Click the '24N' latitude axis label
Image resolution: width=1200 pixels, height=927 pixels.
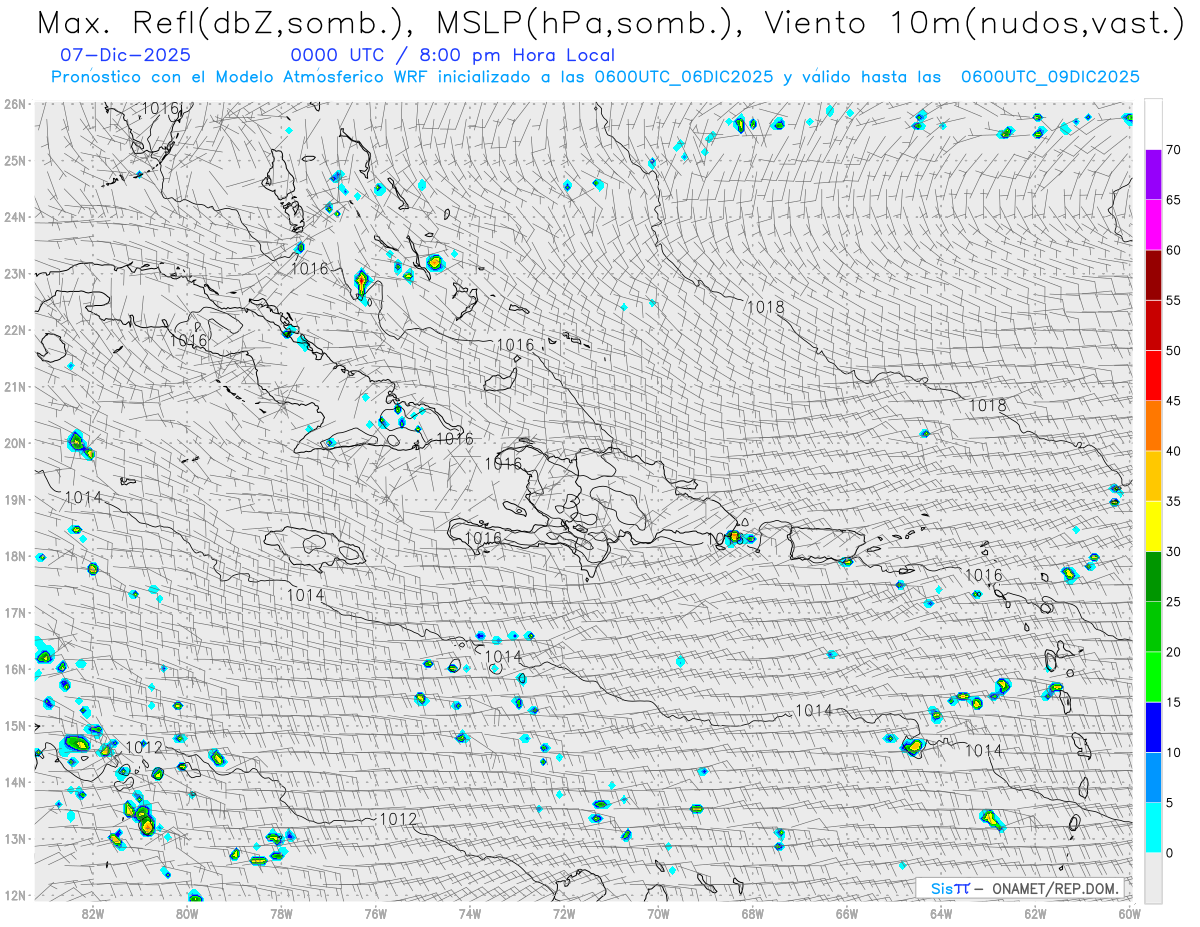[x=16, y=217]
